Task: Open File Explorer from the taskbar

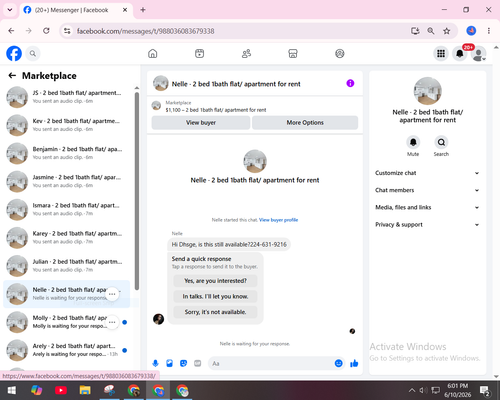Action: point(85,390)
